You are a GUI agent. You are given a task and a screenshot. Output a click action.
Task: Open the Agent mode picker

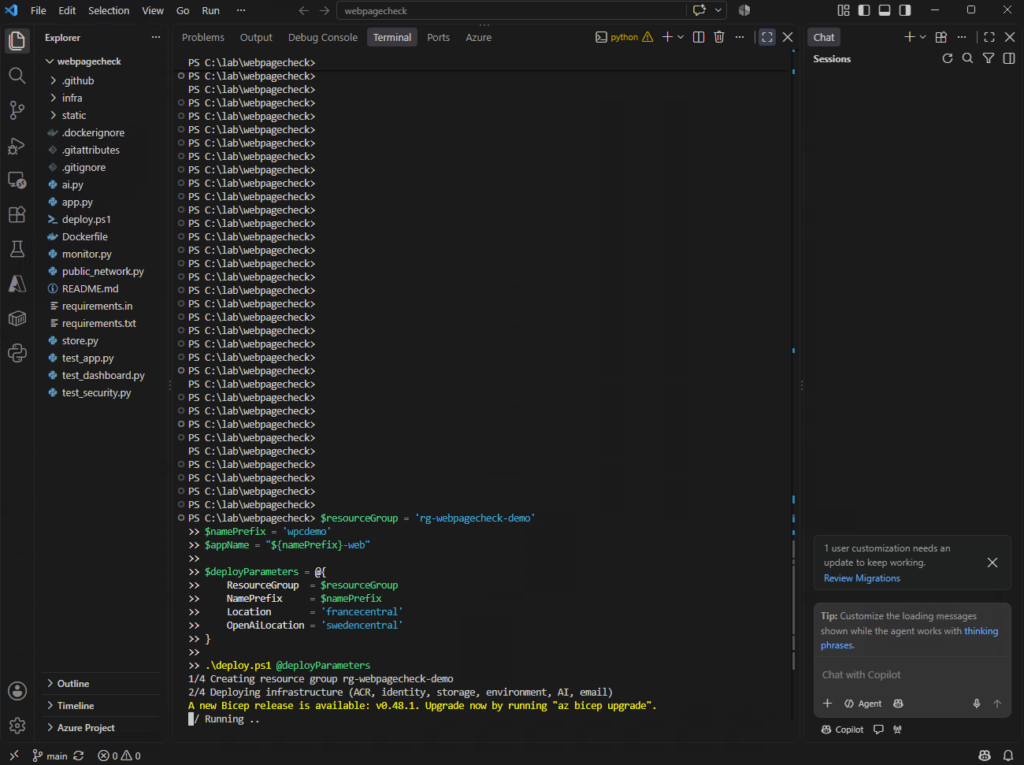[863, 704]
